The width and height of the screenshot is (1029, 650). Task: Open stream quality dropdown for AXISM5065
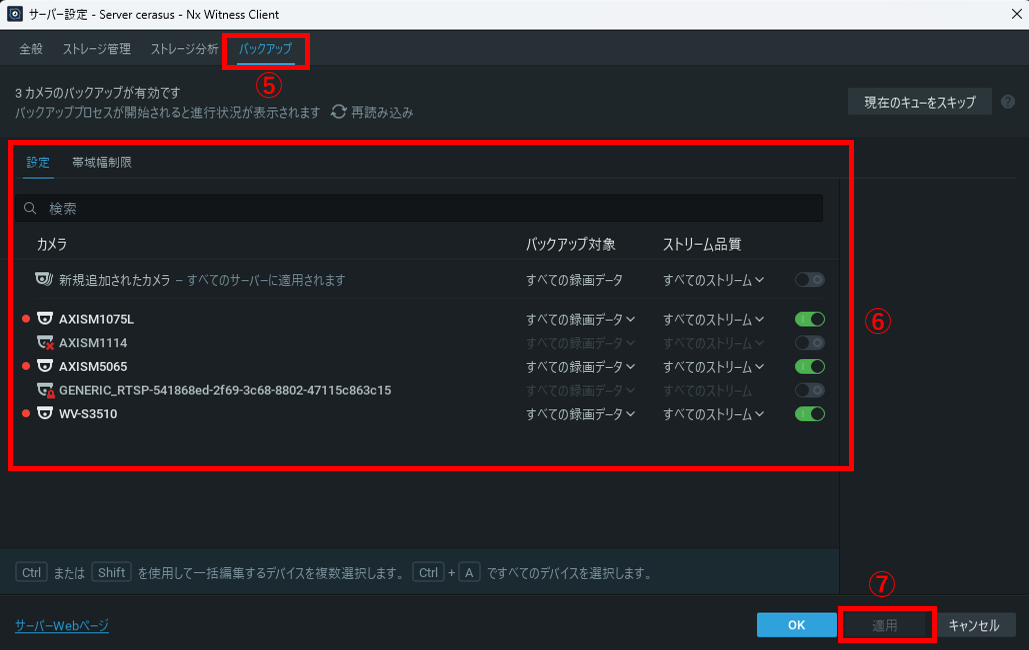point(713,367)
